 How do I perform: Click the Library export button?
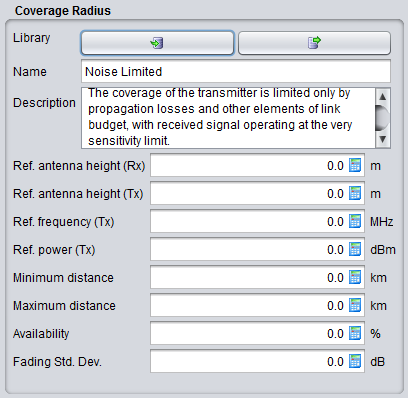click(314, 43)
